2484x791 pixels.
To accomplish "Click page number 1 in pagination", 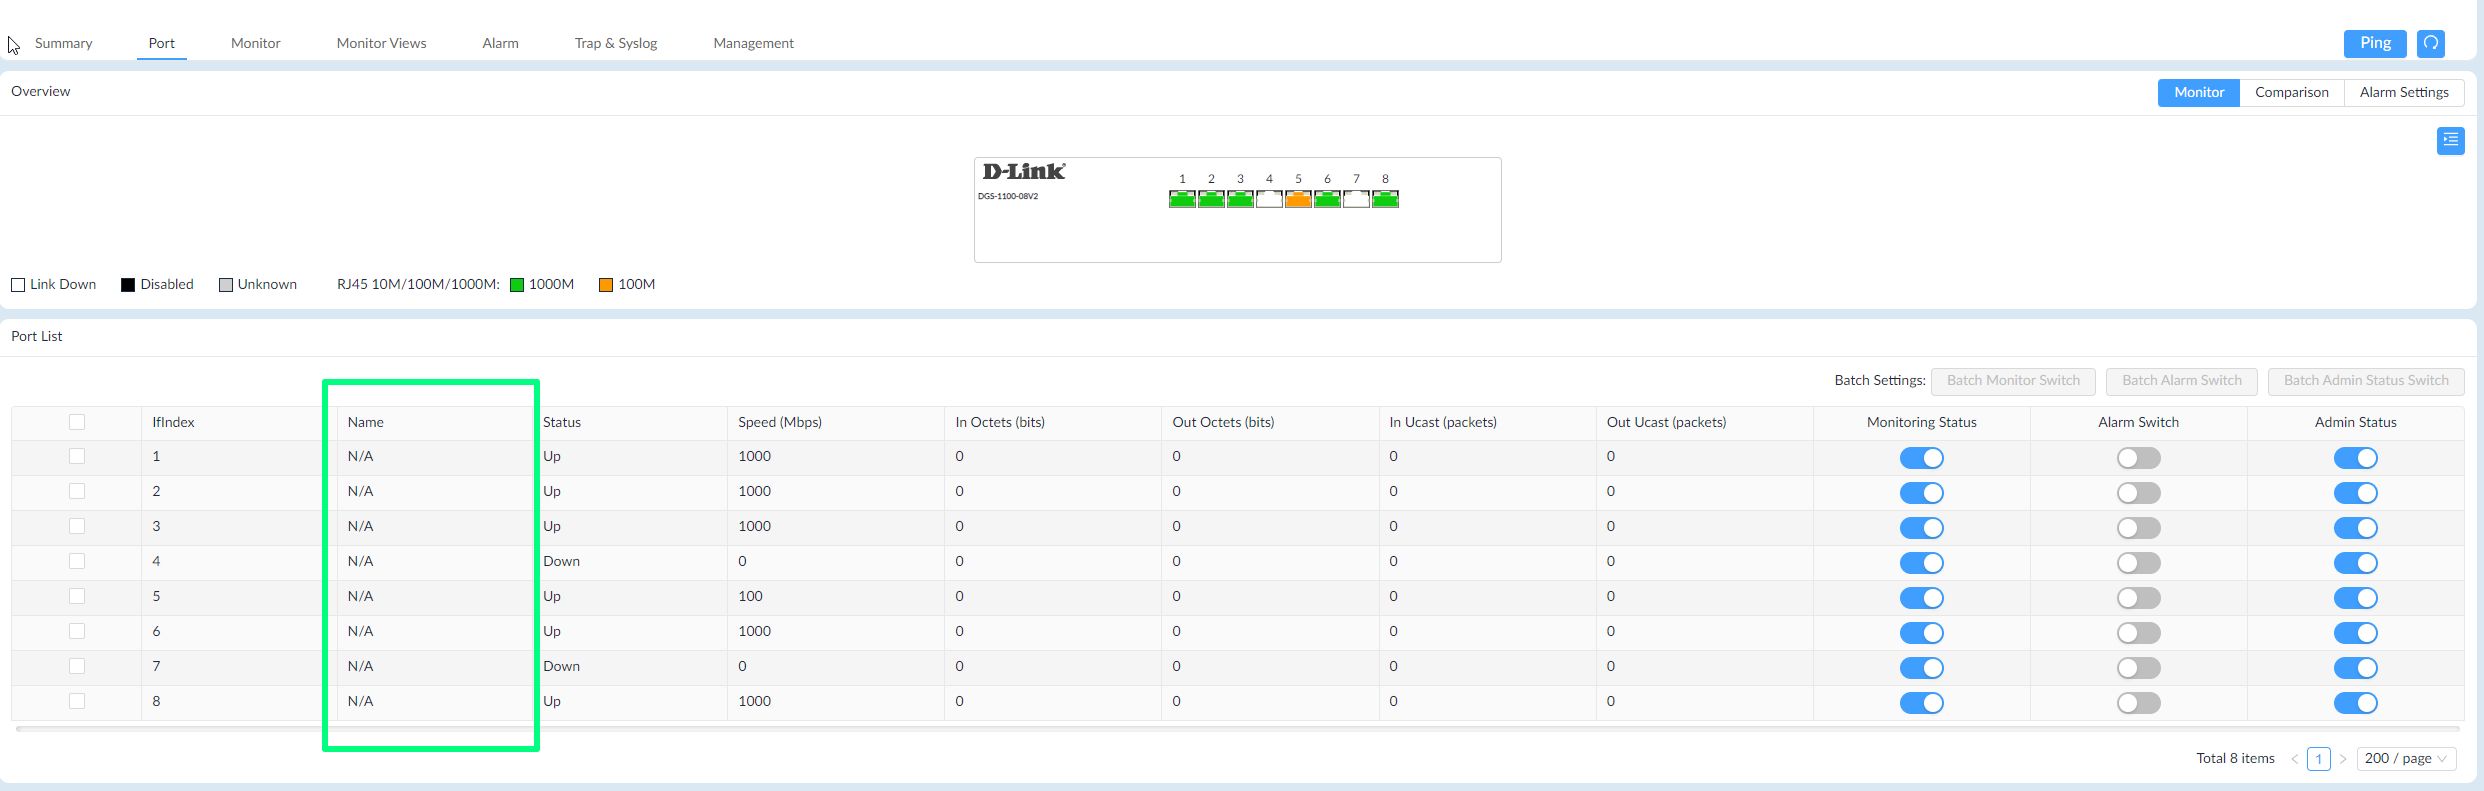I will (2318, 759).
